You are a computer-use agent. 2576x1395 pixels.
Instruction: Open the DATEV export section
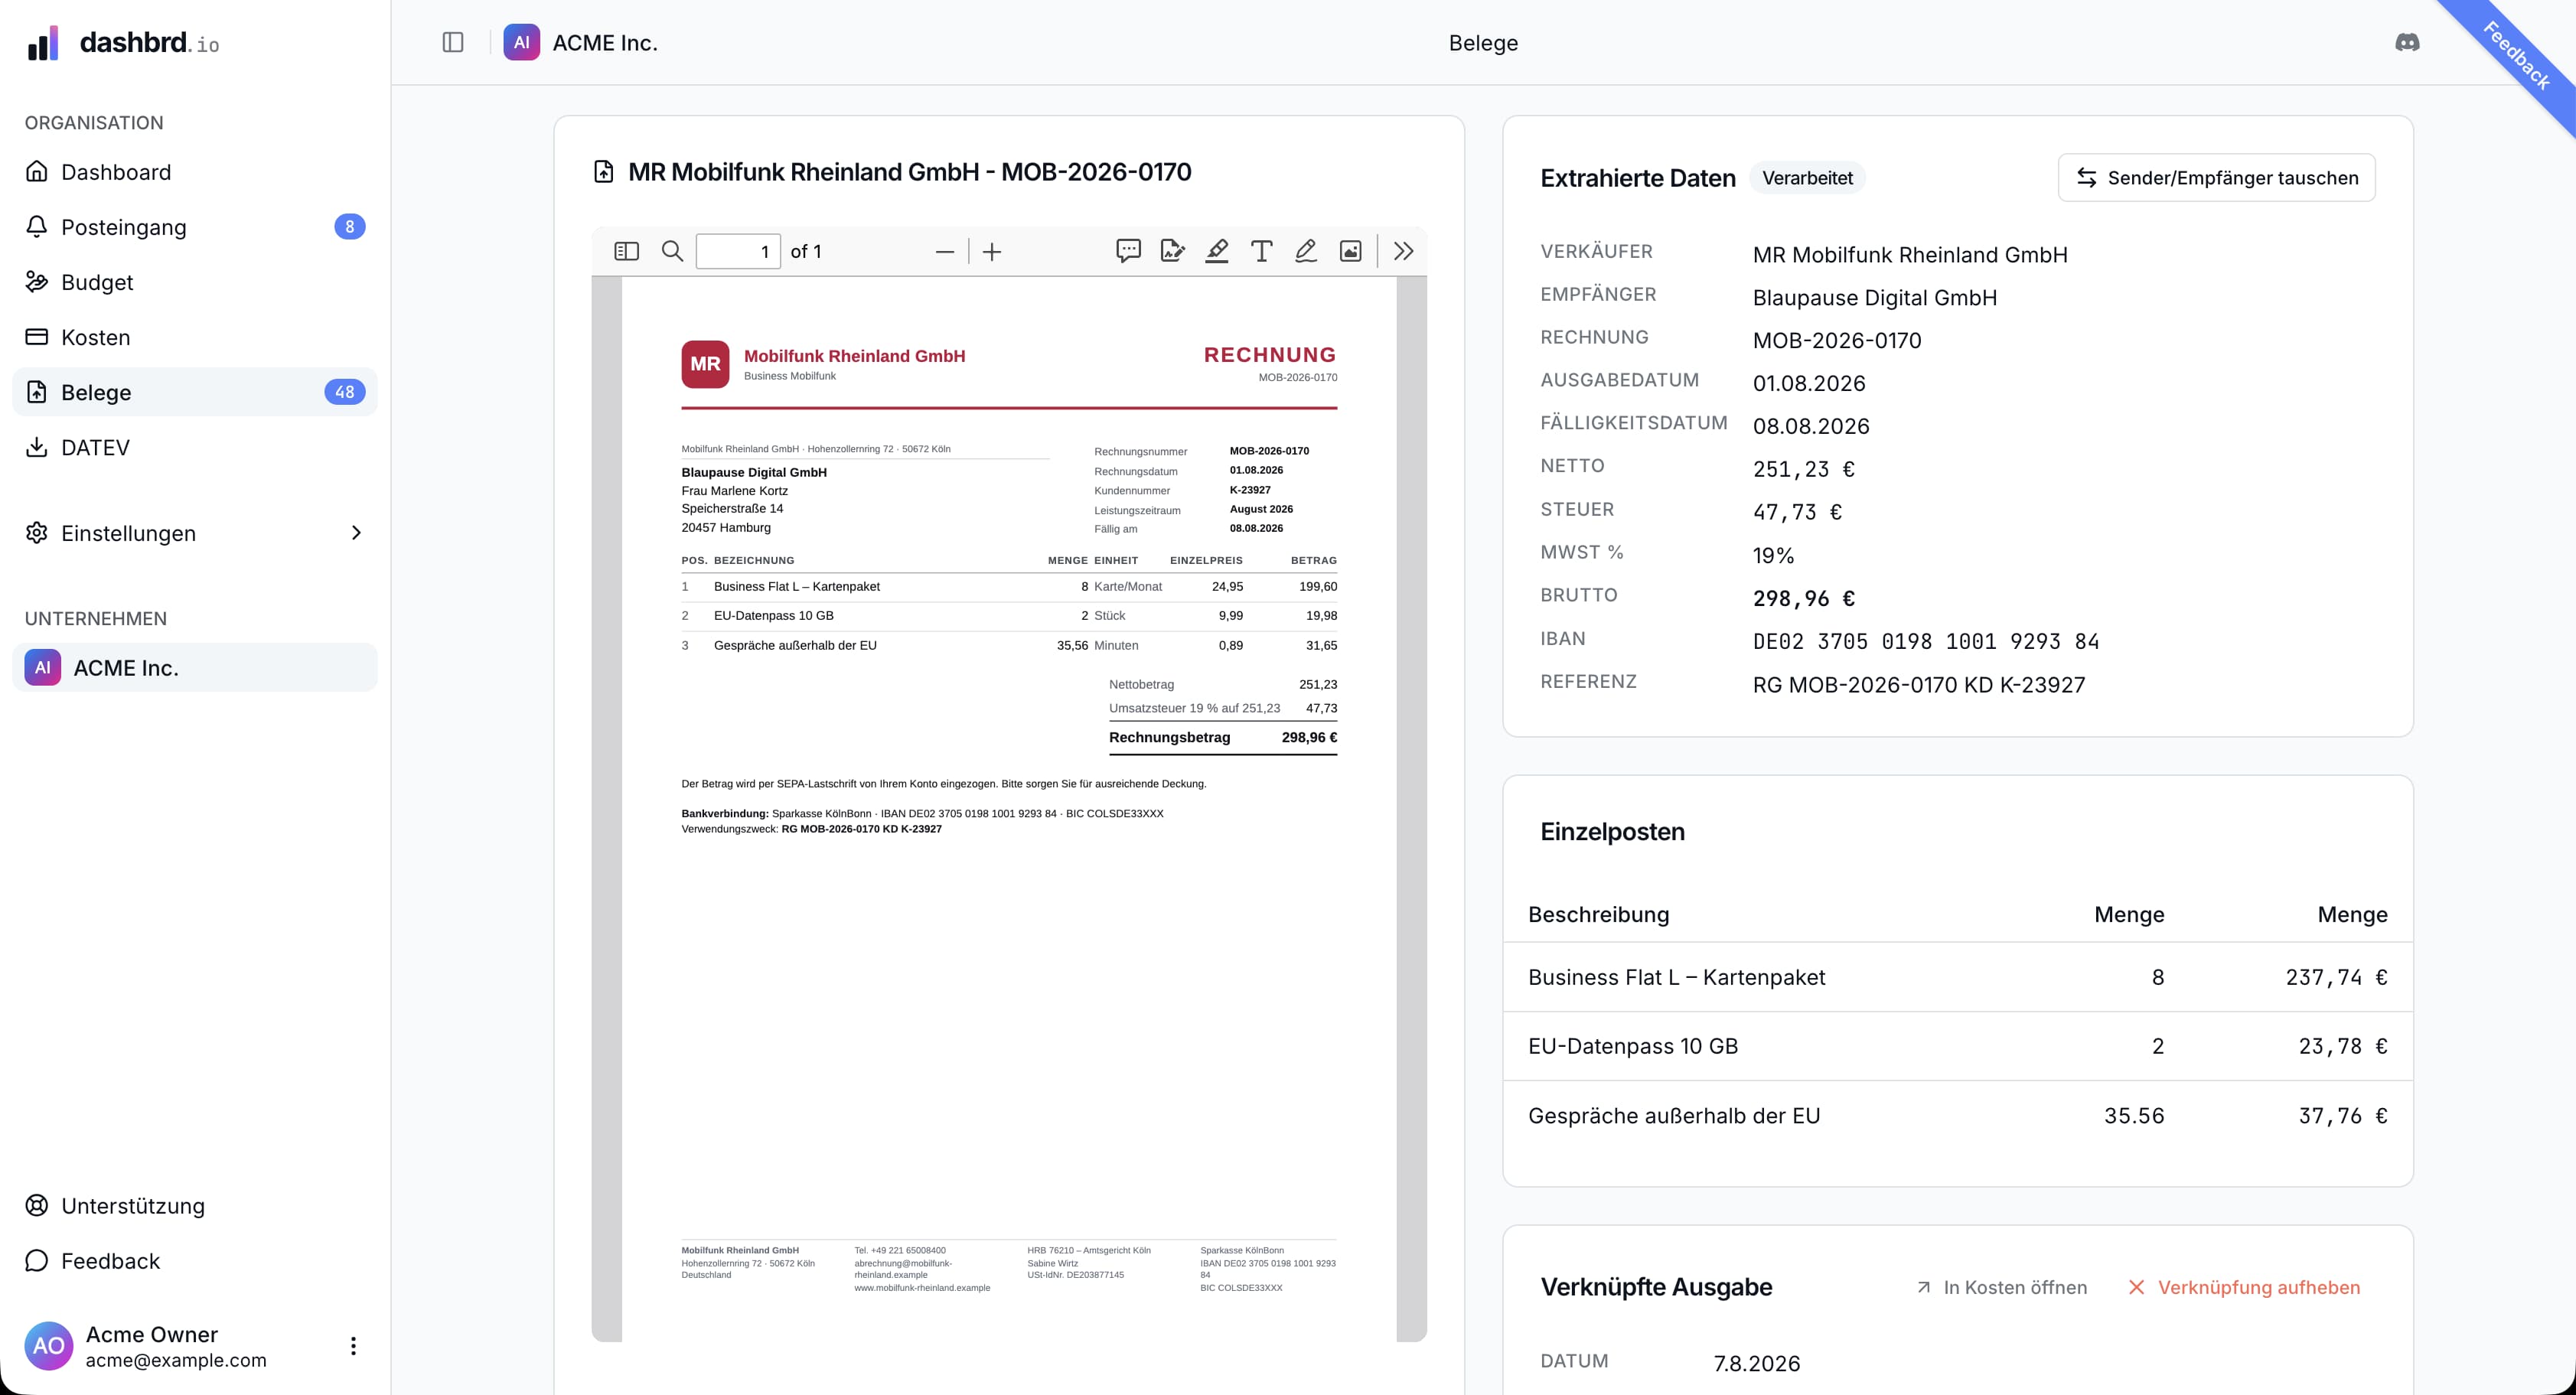tap(195, 447)
